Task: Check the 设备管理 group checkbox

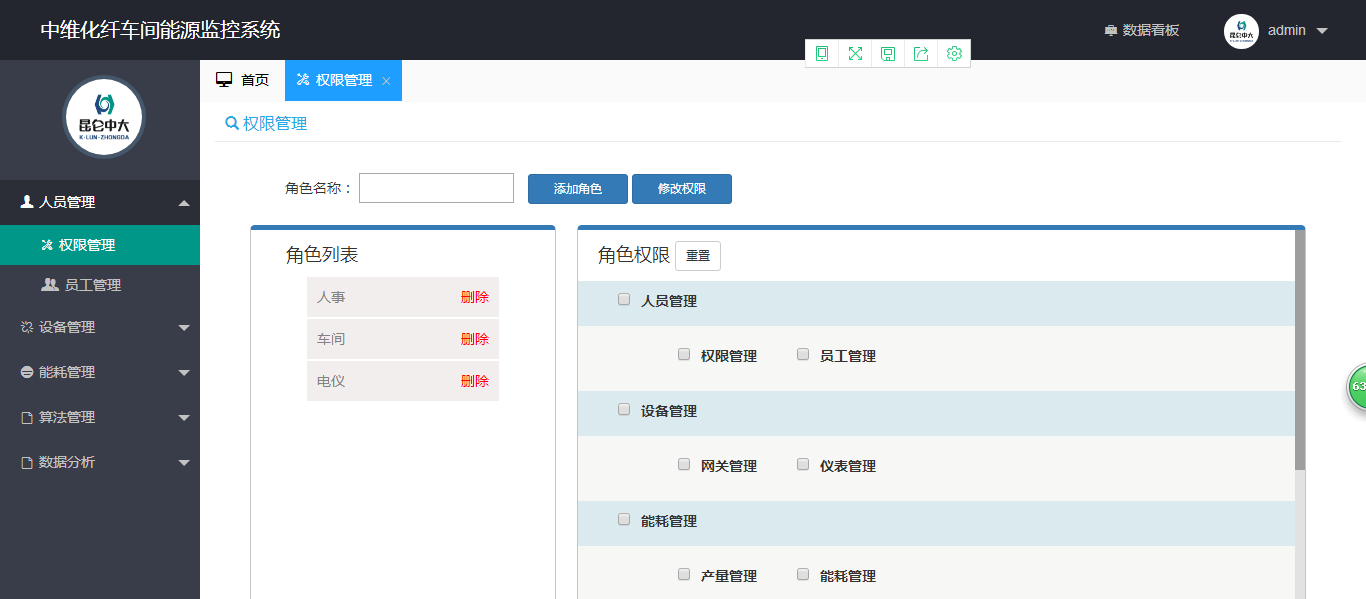Action: click(x=624, y=409)
